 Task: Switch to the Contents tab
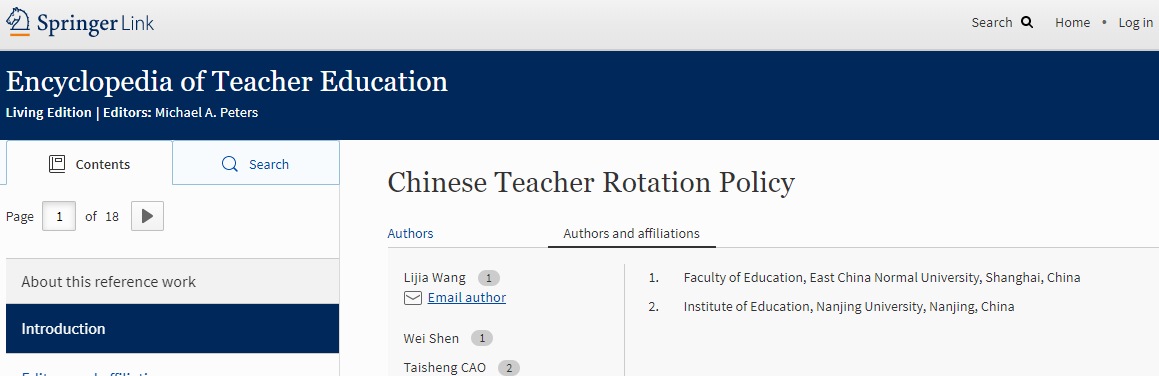[89, 163]
